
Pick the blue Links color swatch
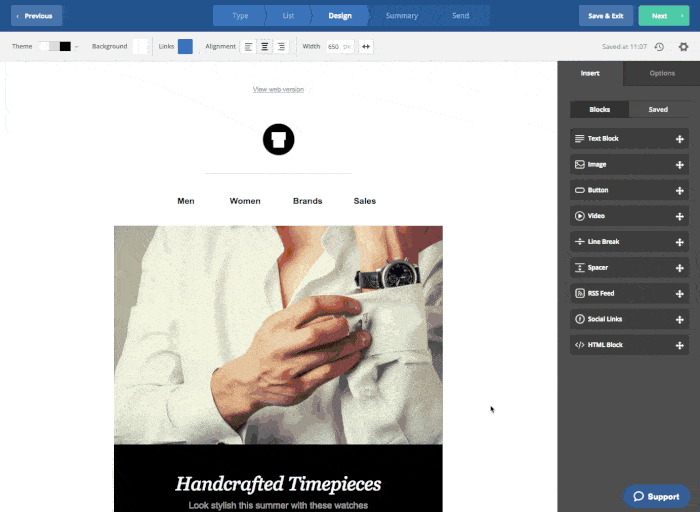coord(185,46)
